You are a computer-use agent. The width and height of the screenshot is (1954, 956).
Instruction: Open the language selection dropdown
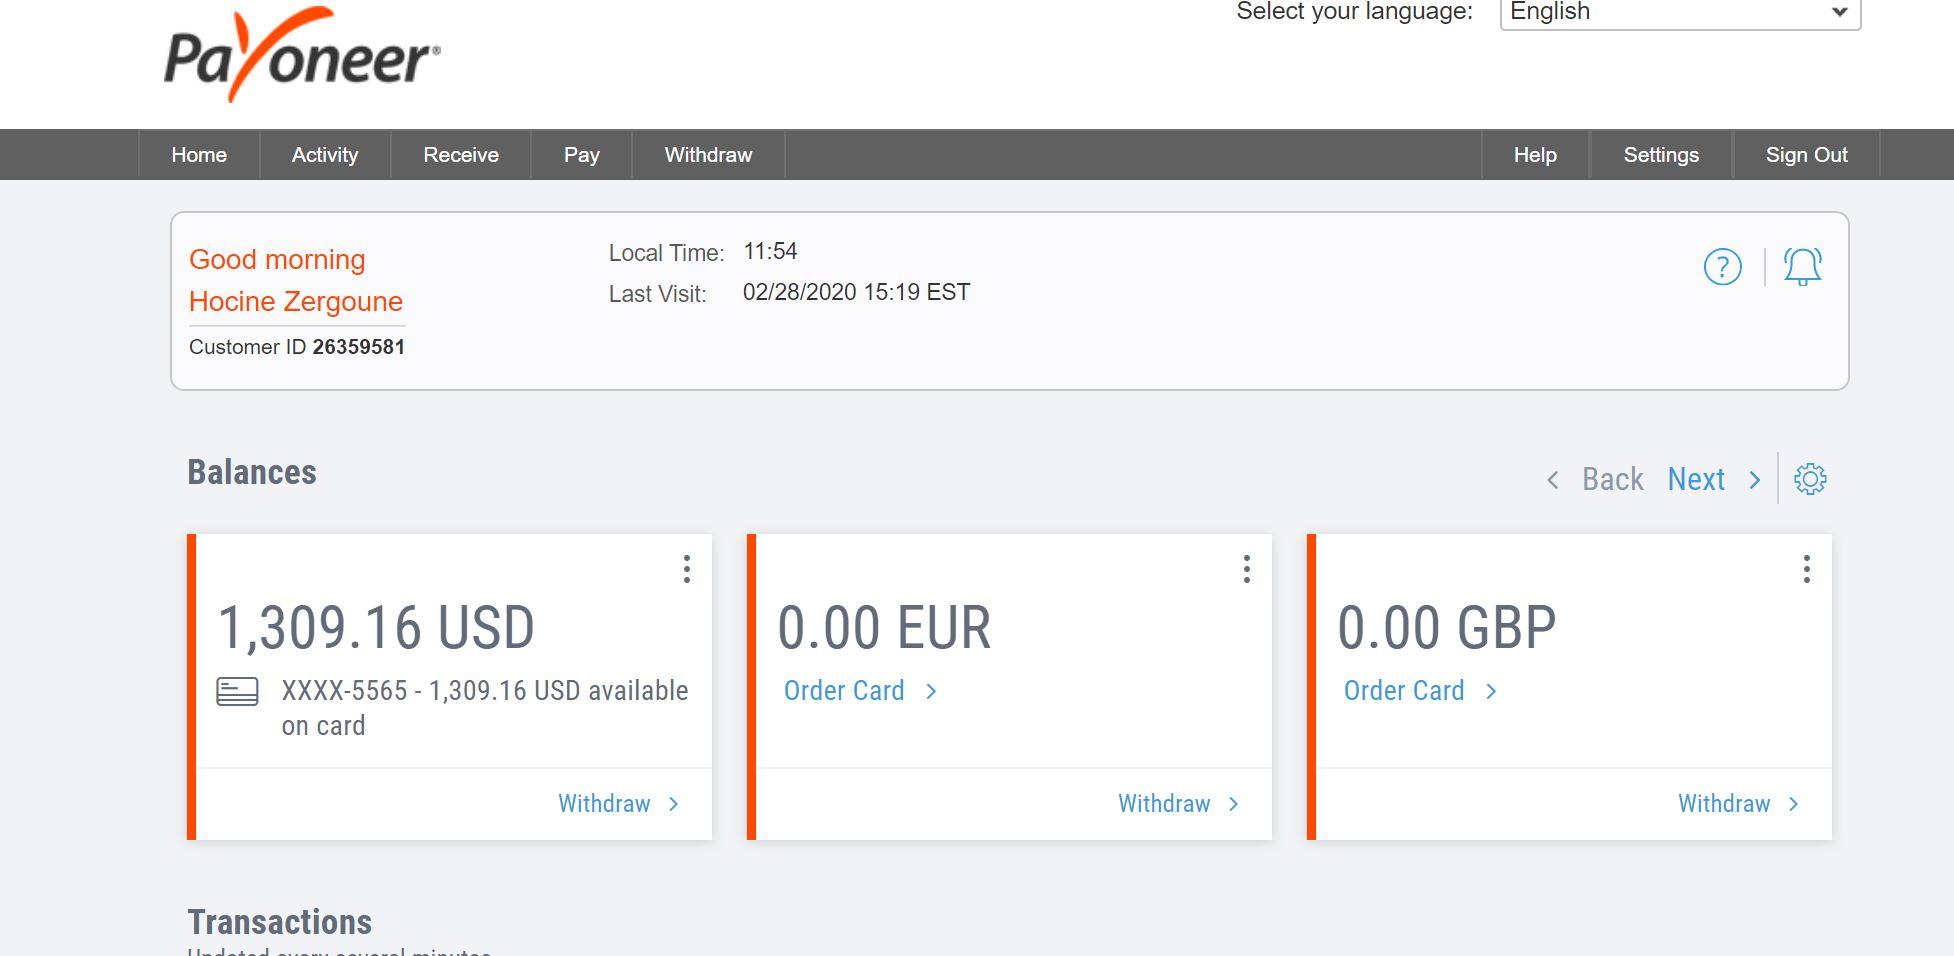tap(1680, 13)
